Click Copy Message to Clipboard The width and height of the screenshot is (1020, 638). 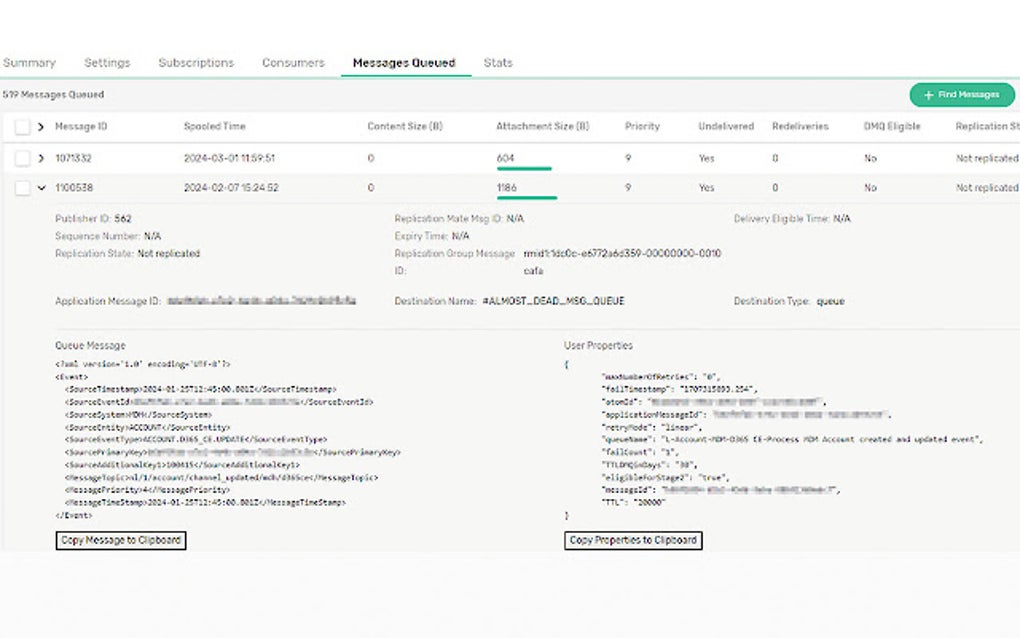point(121,540)
